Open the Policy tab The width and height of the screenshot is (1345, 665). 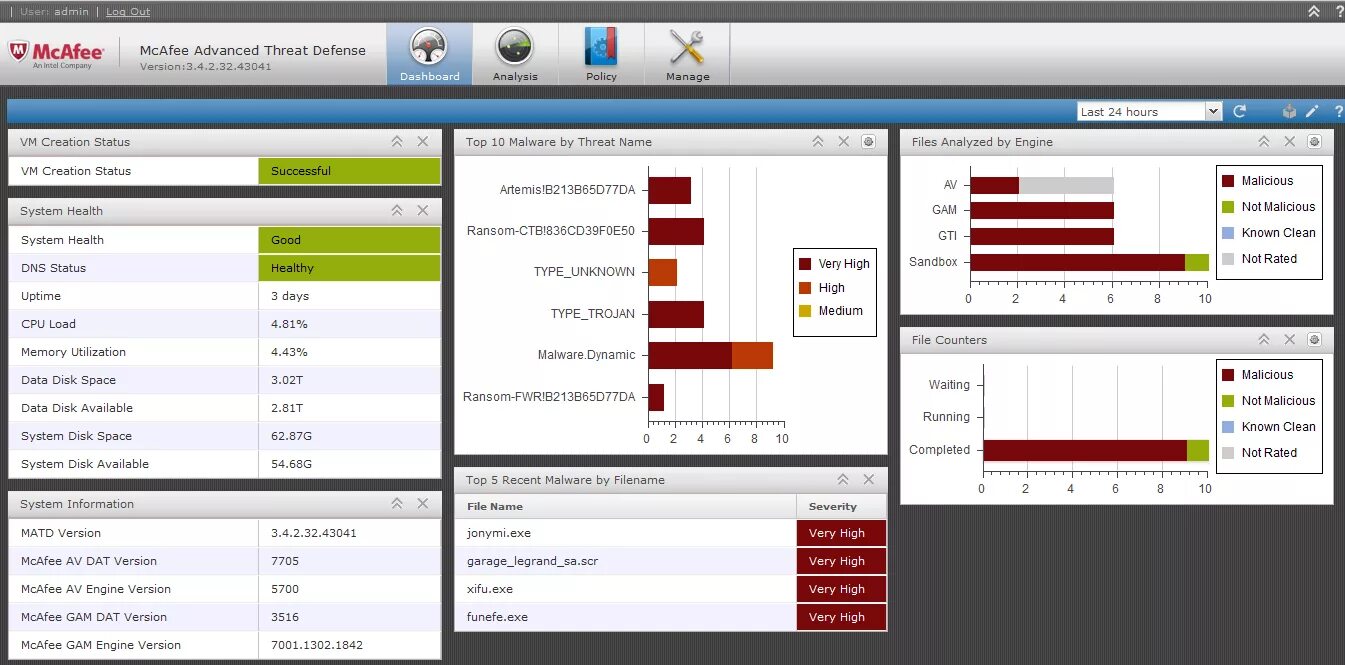coord(601,54)
